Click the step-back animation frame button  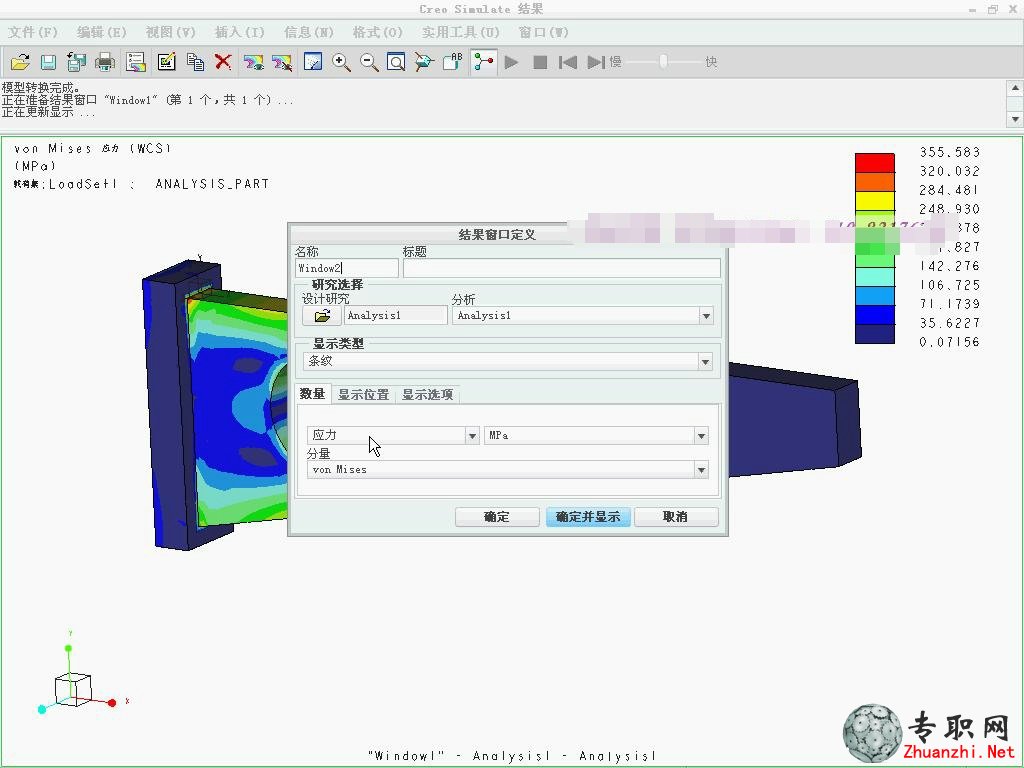[568, 62]
